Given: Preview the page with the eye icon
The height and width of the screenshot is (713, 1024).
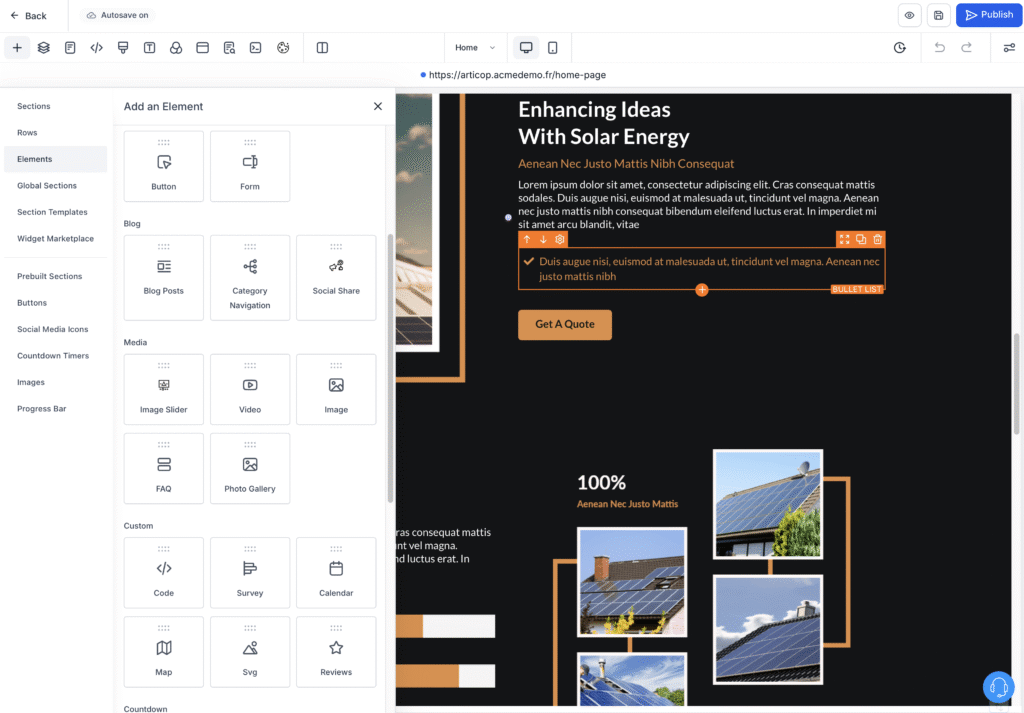Looking at the screenshot, I should 909,15.
